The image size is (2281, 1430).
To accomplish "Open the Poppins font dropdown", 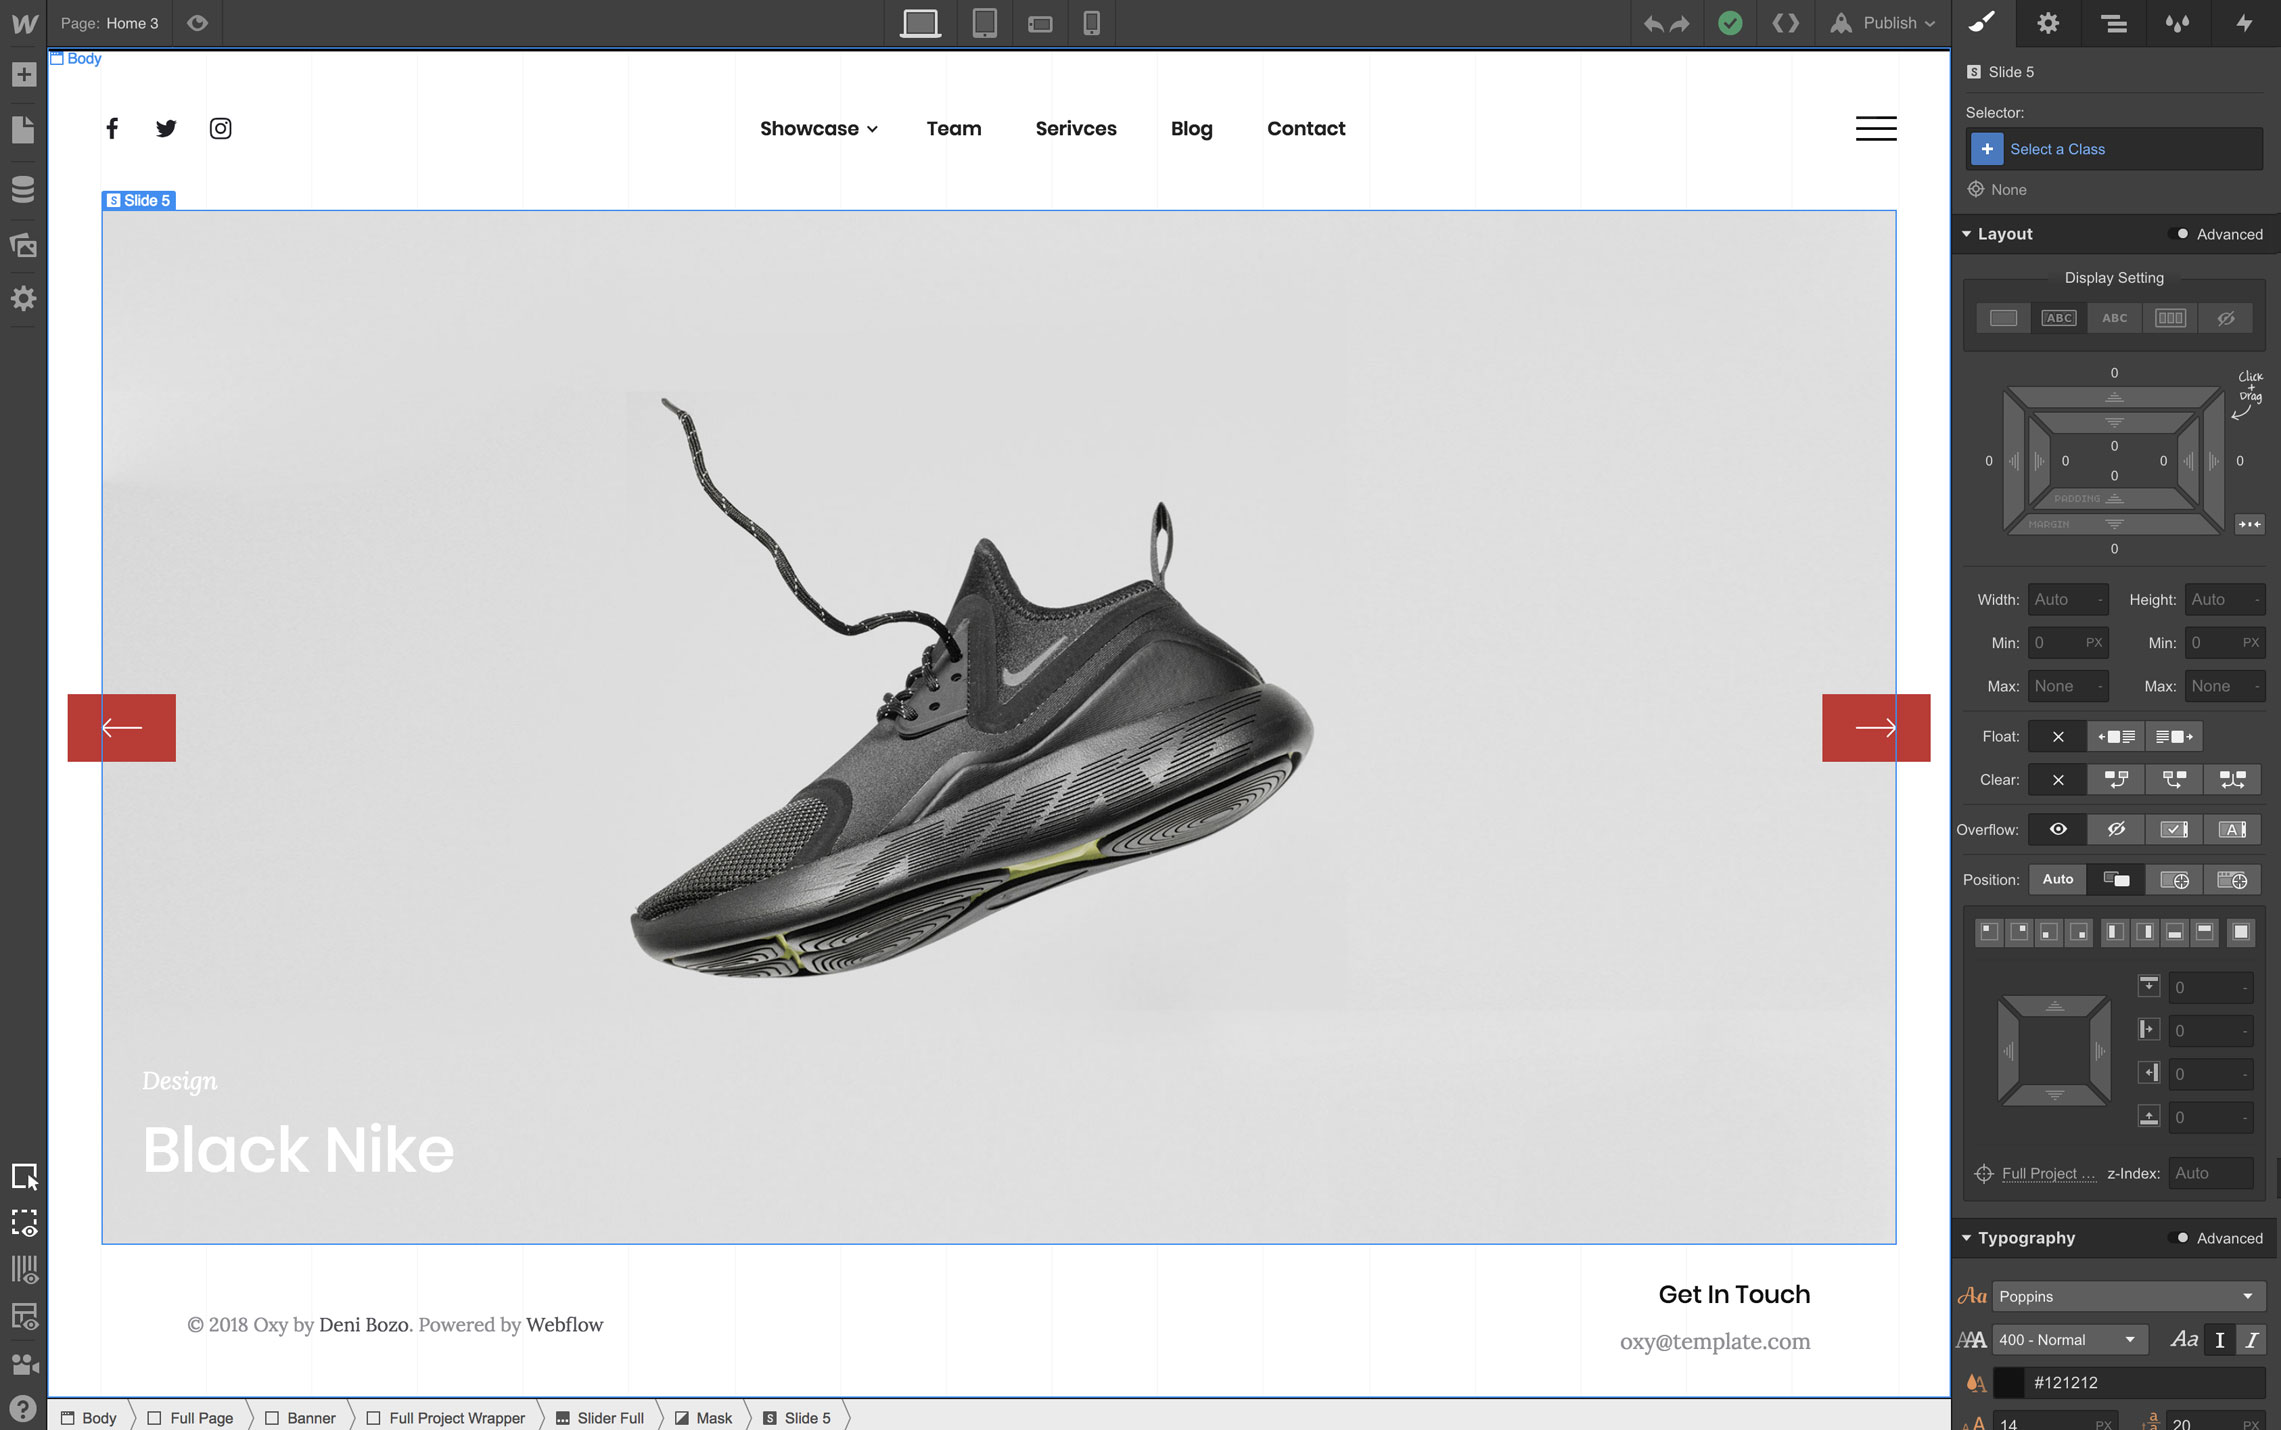I will coord(2125,1296).
